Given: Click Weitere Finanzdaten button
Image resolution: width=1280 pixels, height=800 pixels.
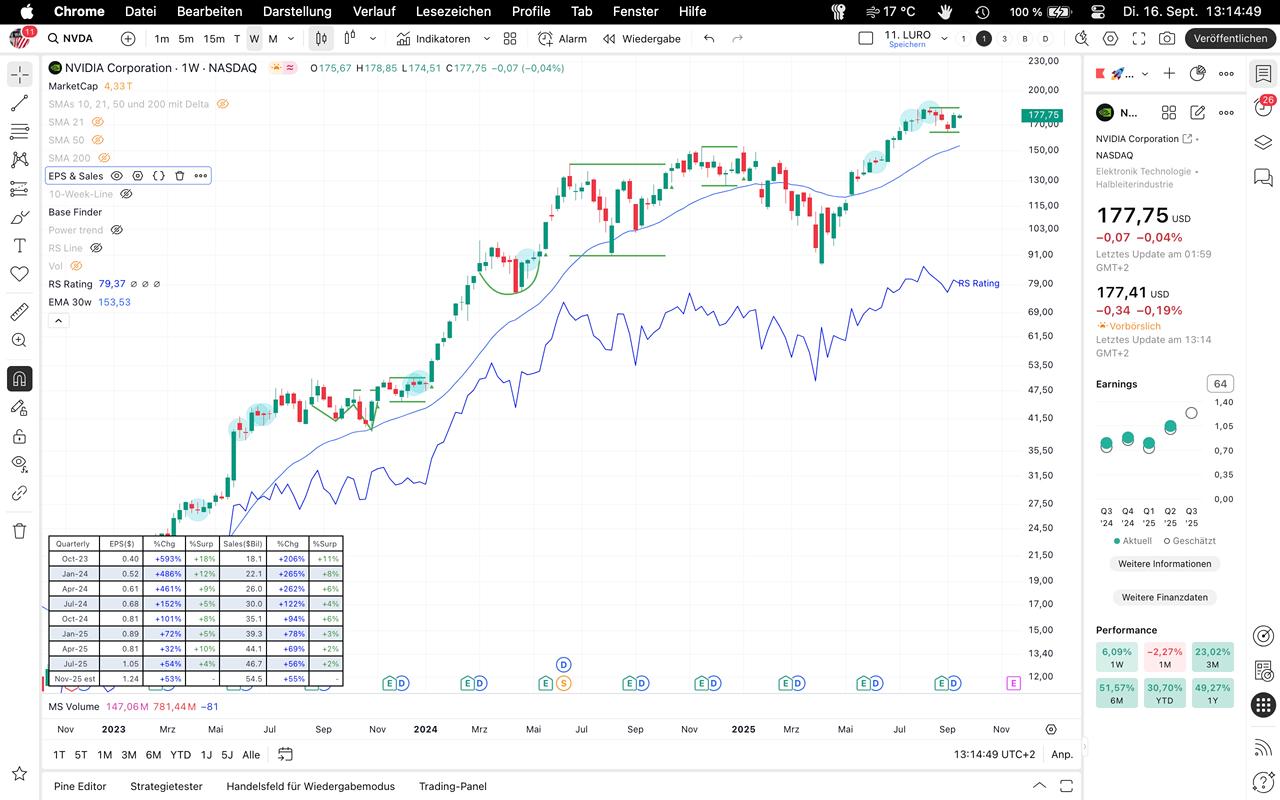Looking at the screenshot, I should [1164, 597].
